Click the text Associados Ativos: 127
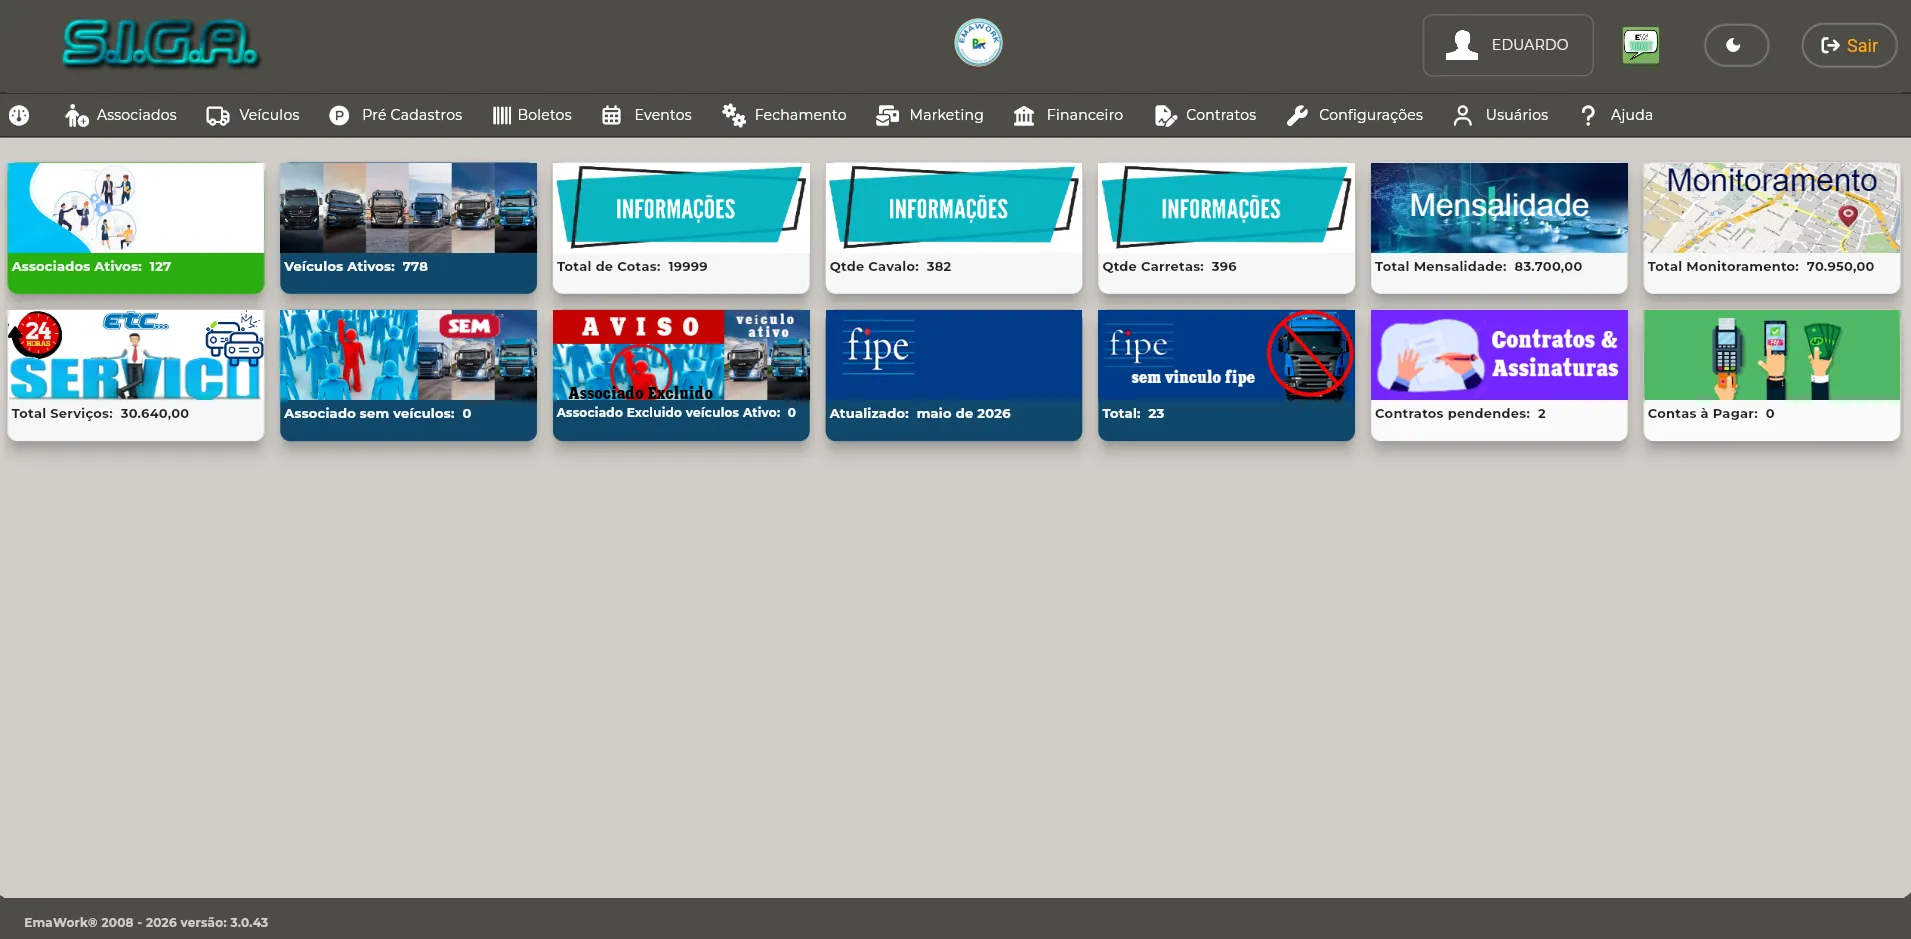Viewport: 1911px width, 939px height. (x=91, y=267)
